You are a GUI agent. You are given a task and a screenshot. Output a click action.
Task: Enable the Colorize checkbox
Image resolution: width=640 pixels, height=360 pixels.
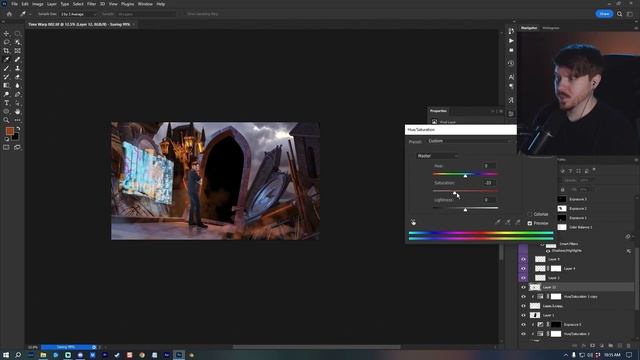click(529, 214)
